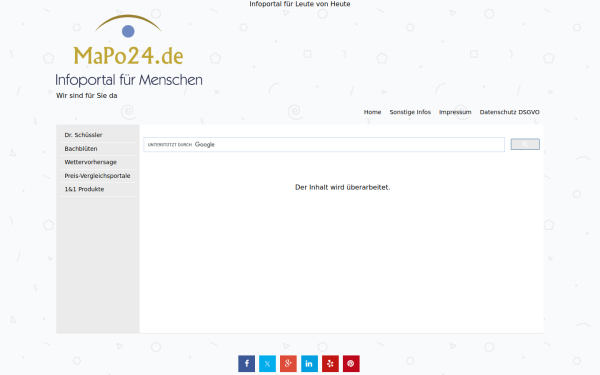Go to Sonstige Infos

[x=410, y=112]
